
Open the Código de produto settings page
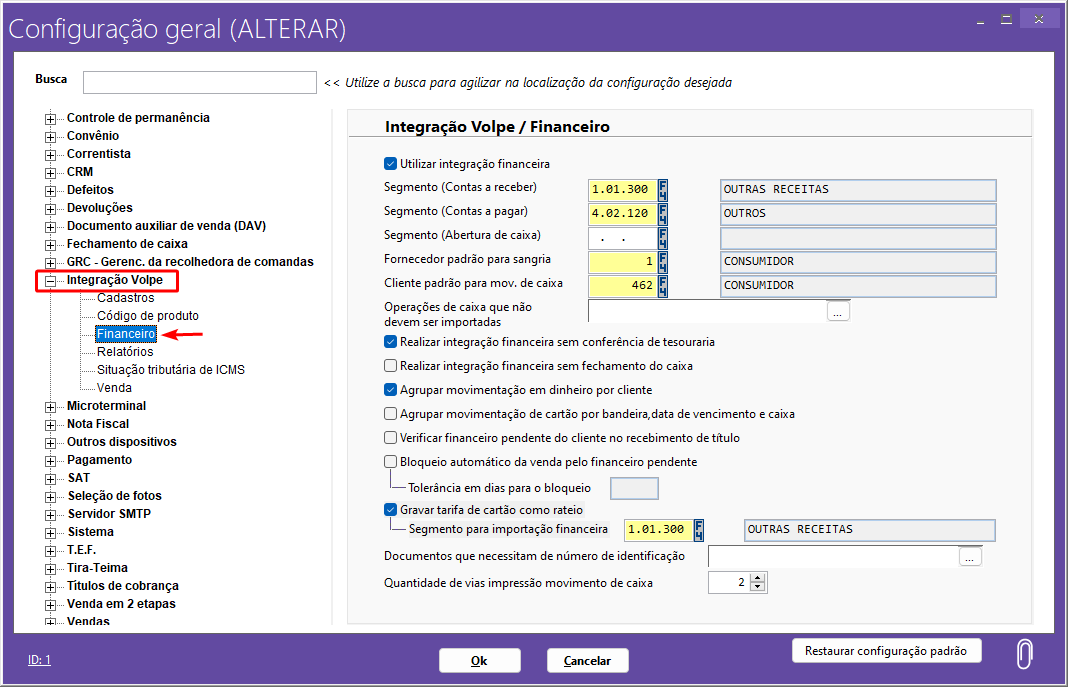147,316
